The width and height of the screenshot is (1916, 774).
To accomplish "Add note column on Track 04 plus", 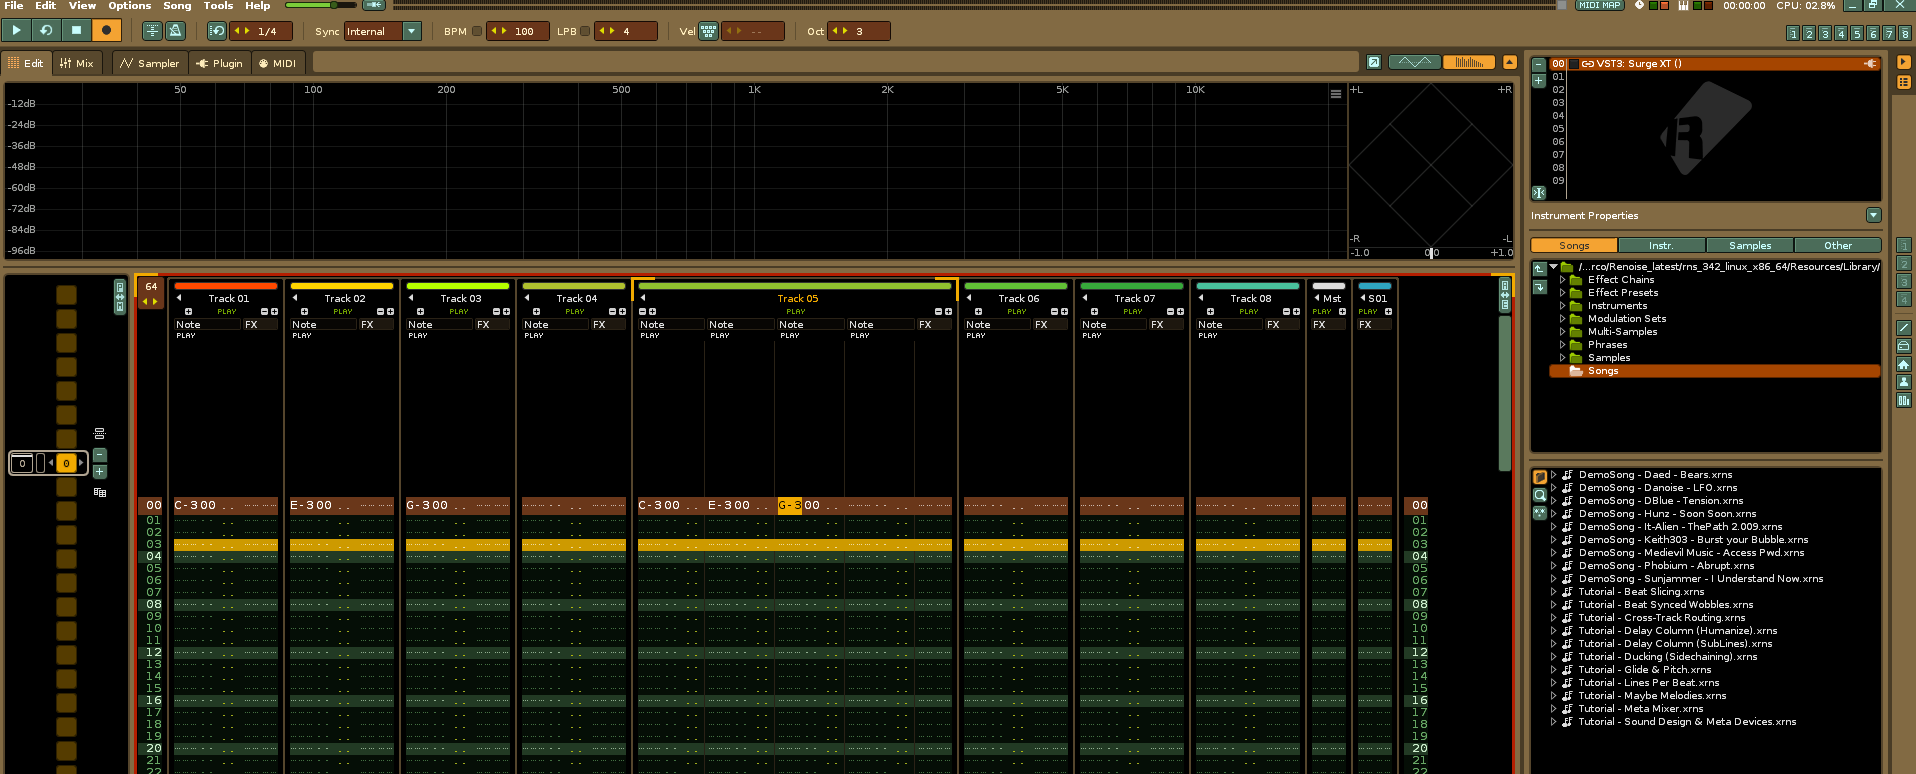I will point(536,311).
